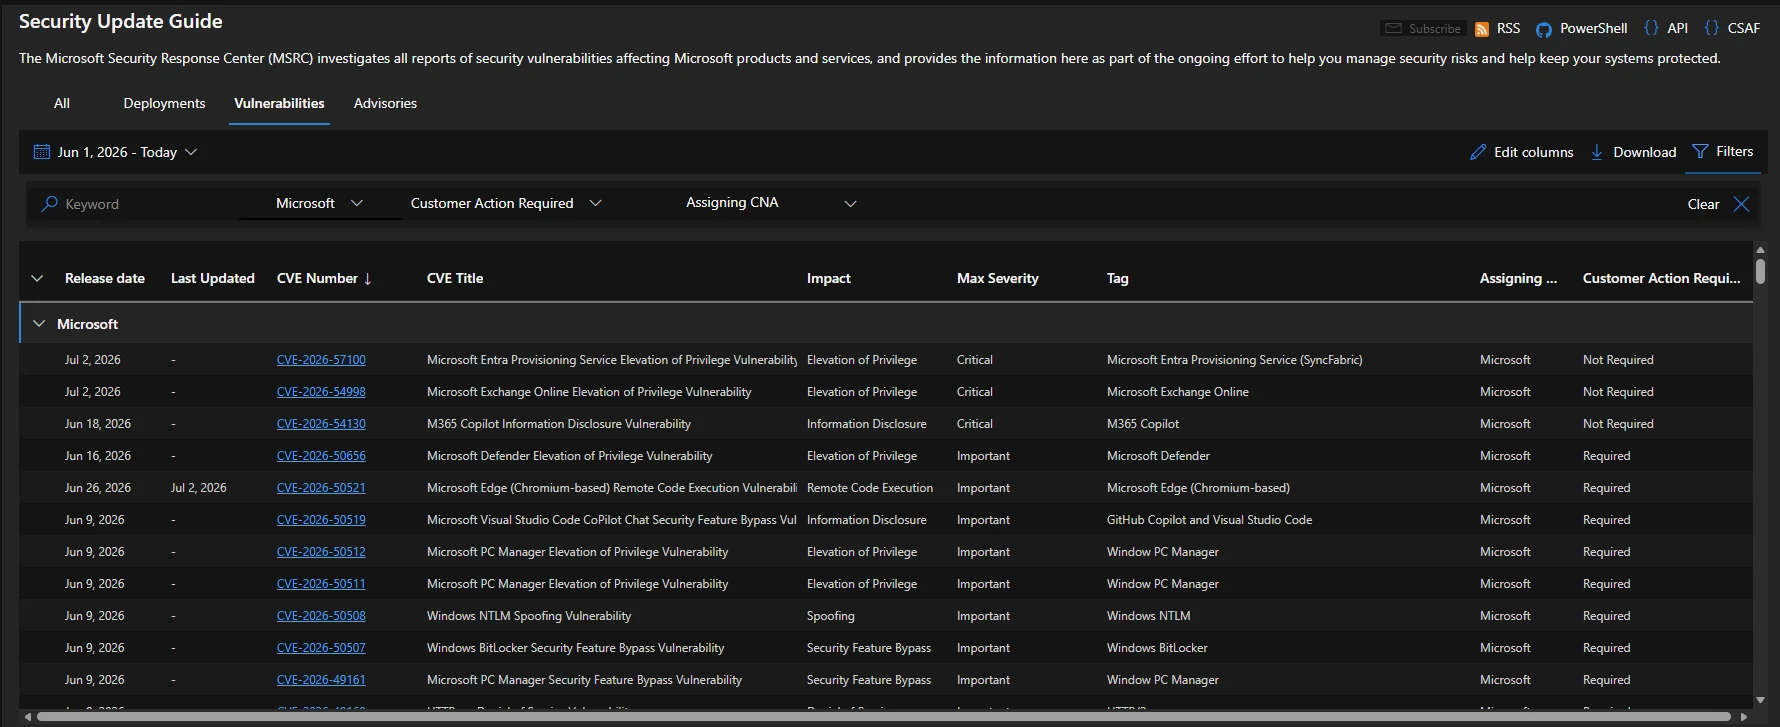Switch to the Deployments tab
The image size is (1780, 727).
coord(164,103)
